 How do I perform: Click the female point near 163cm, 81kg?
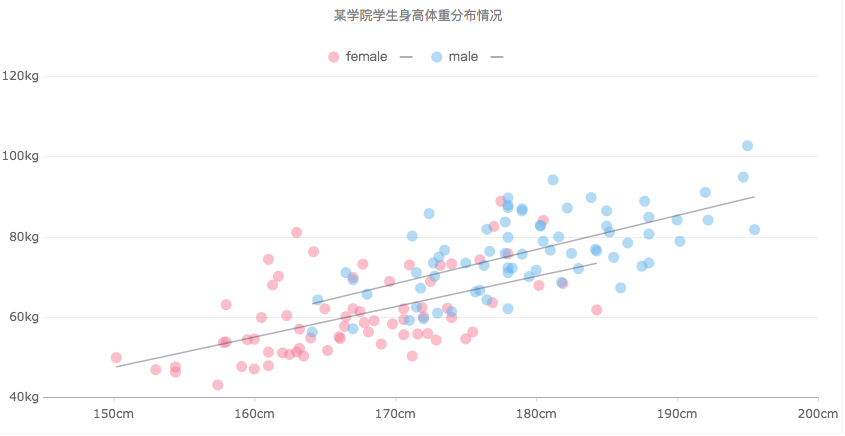click(296, 233)
